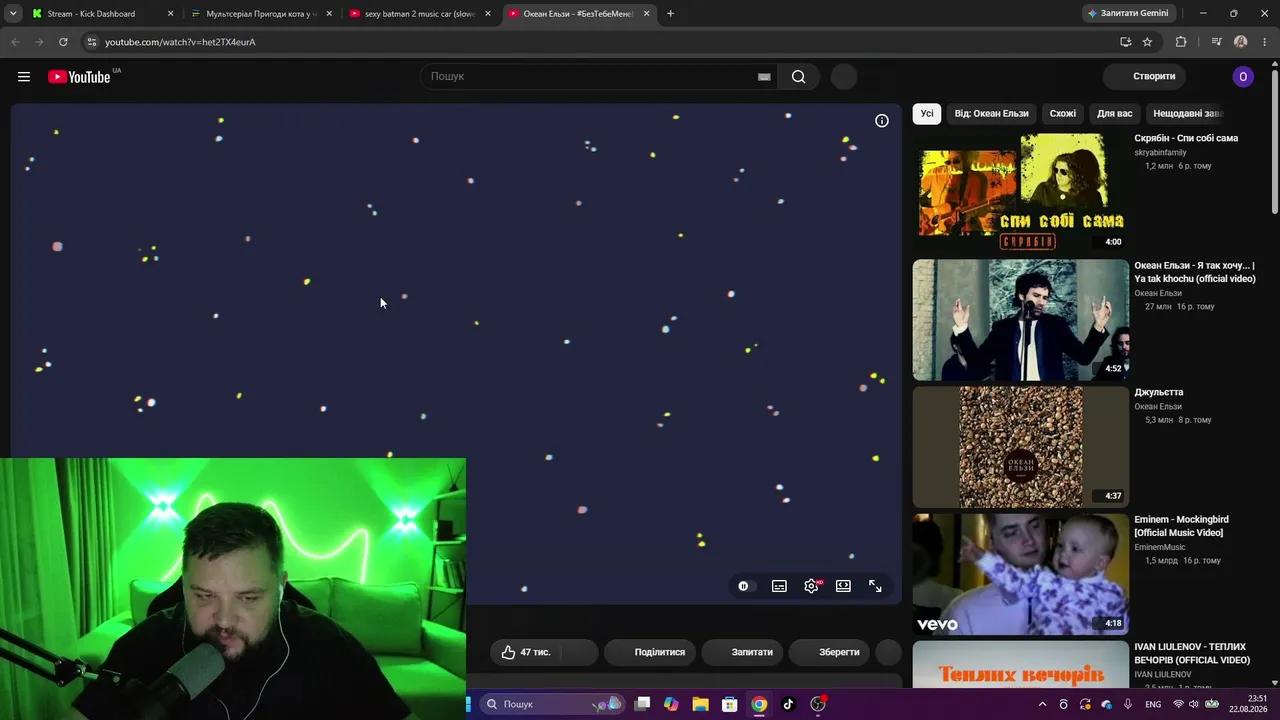Open skryabinfamily channel link
The width and height of the screenshot is (1280, 720).
(1160, 153)
